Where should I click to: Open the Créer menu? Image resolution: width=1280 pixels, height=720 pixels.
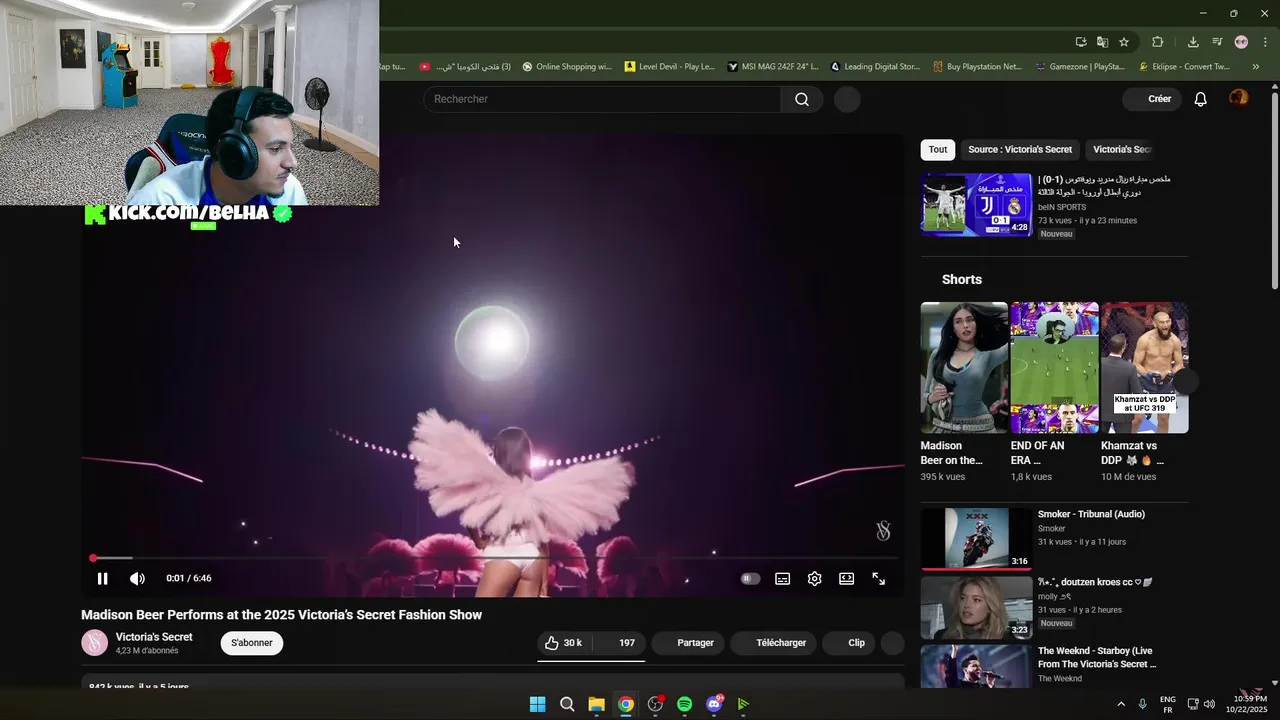(1152, 99)
